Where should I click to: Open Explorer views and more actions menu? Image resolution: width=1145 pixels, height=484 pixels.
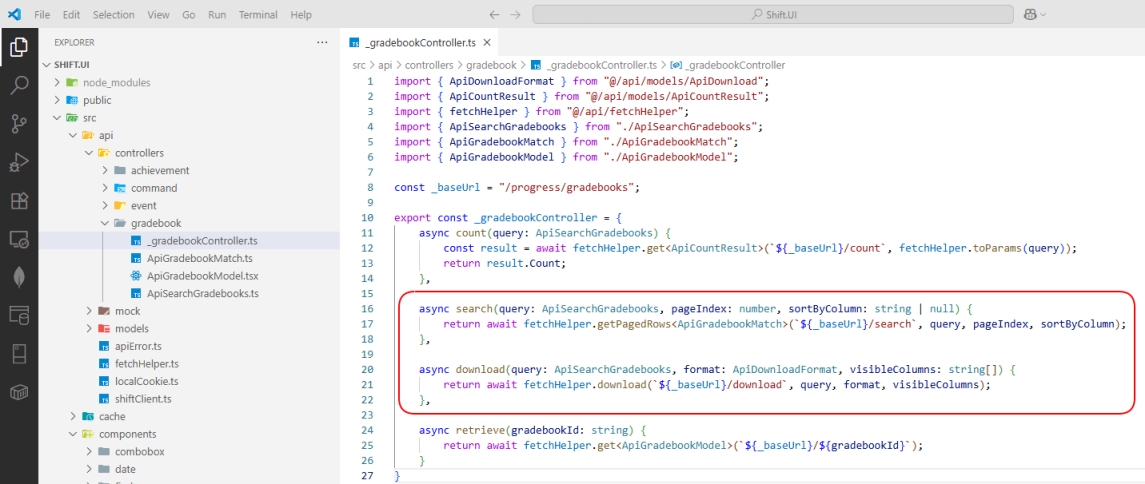click(x=322, y=42)
